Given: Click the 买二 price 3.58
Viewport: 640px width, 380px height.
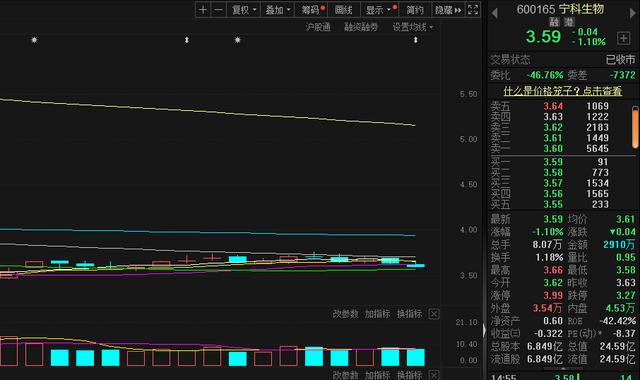Looking at the screenshot, I should [553, 173].
